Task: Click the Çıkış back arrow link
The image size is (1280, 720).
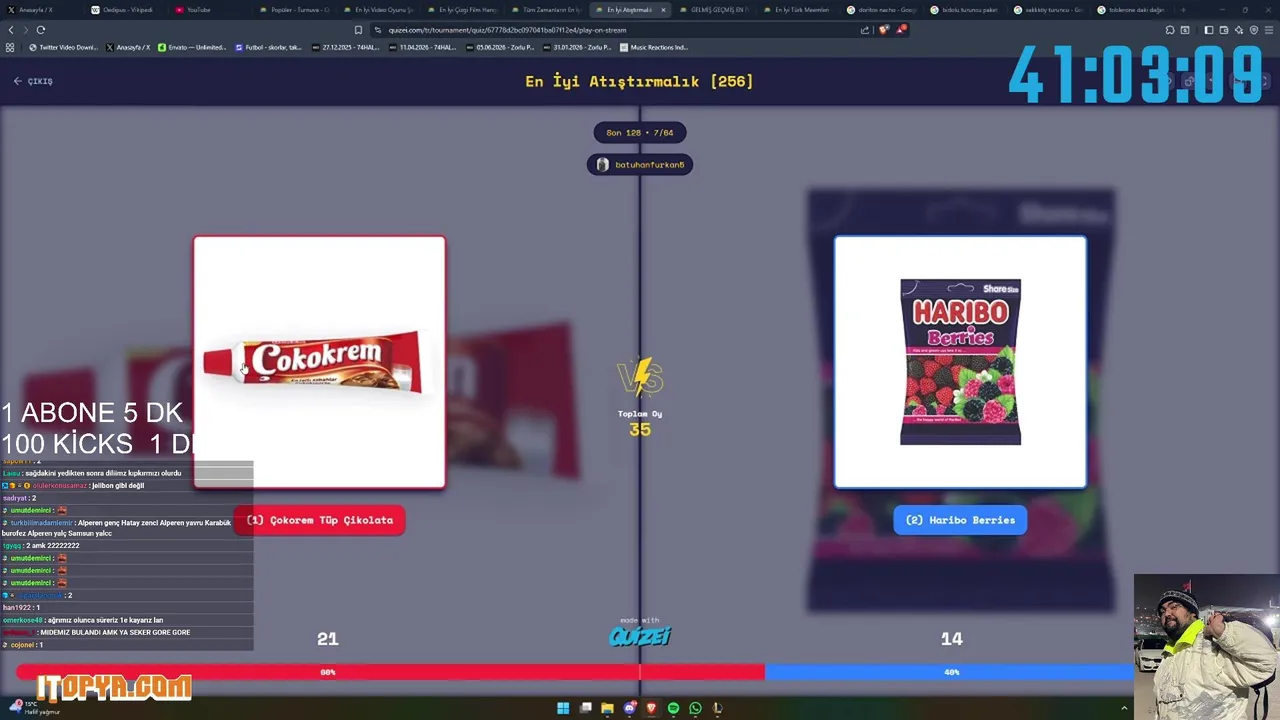Action: point(33,81)
